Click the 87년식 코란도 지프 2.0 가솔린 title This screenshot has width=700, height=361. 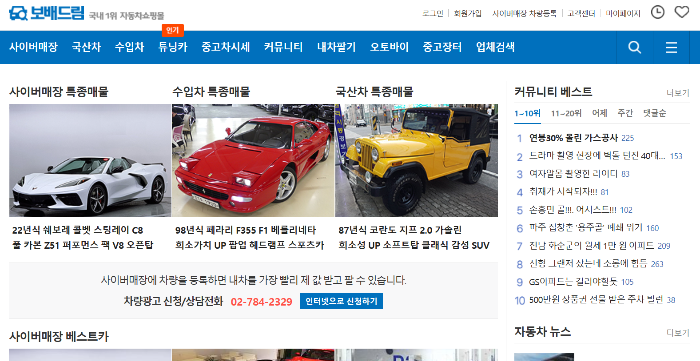click(x=400, y=230)
